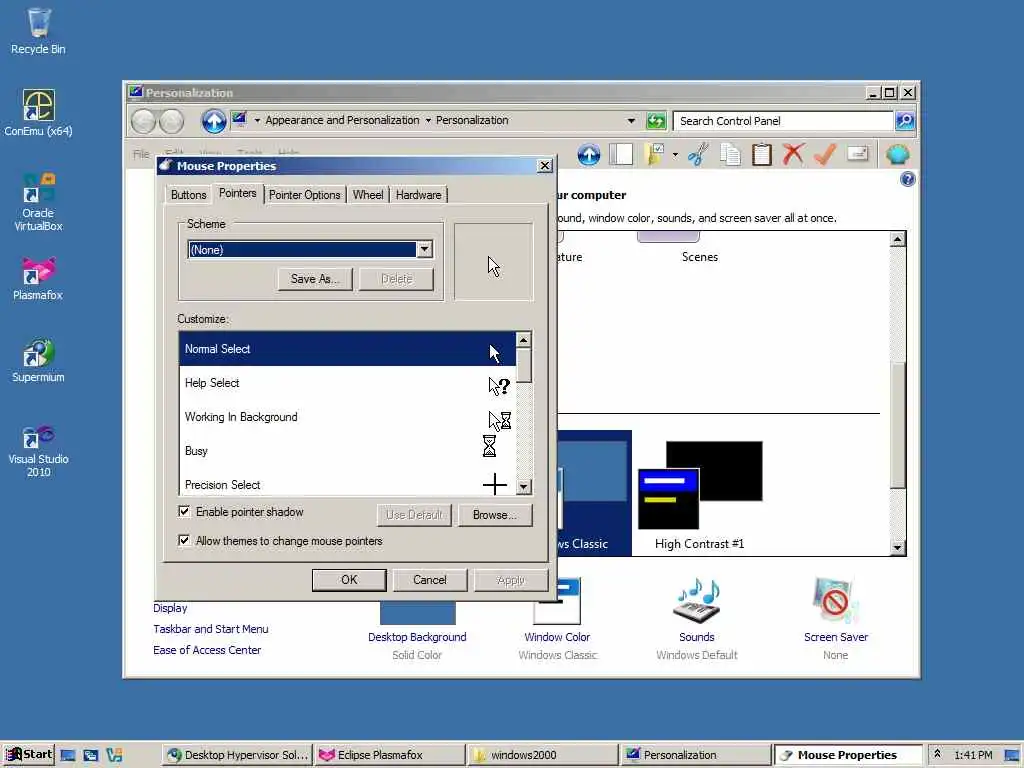Click the scissors Cut toolbar icon
Image resolution: width=1024 pixels, height=768 pixels.
697,155
